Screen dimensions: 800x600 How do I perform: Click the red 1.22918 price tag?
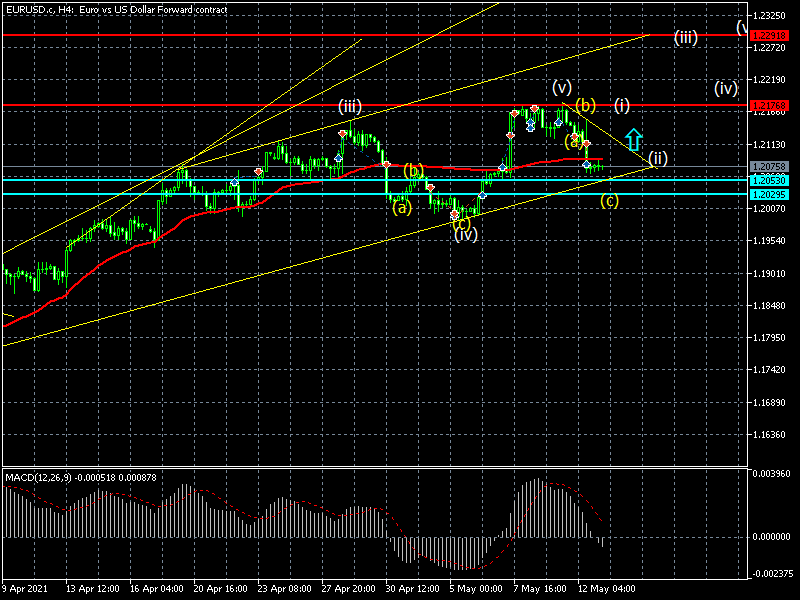768,34
